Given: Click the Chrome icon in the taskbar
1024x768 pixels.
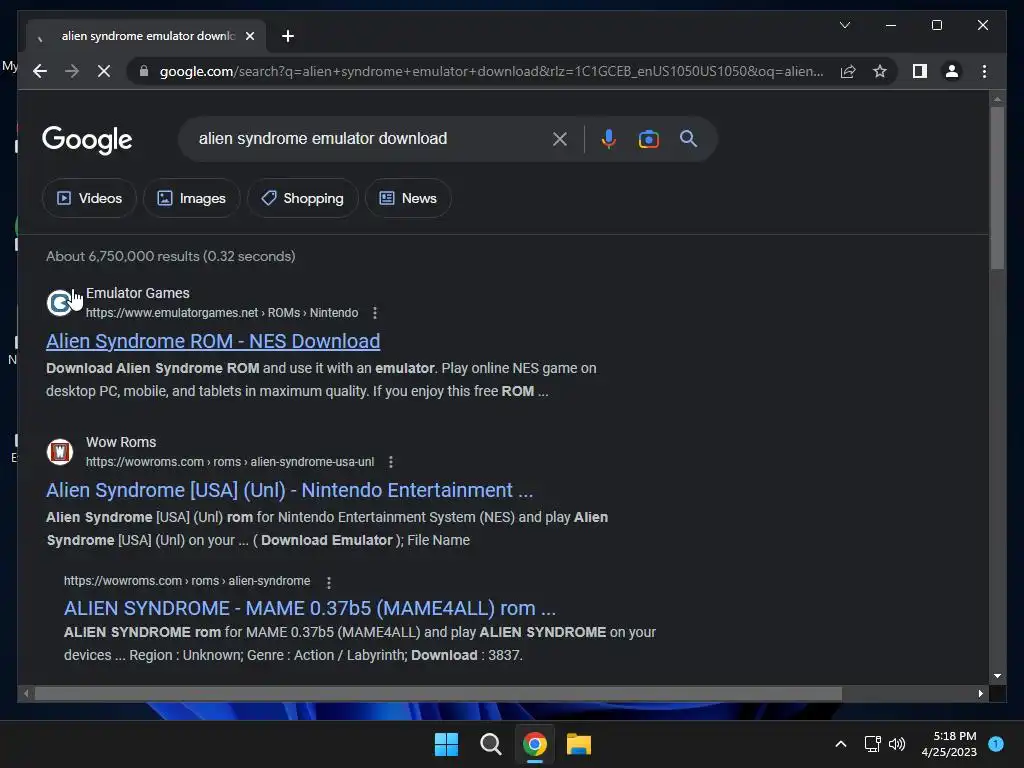Looking at the screenshot, I should pos(535,744).
